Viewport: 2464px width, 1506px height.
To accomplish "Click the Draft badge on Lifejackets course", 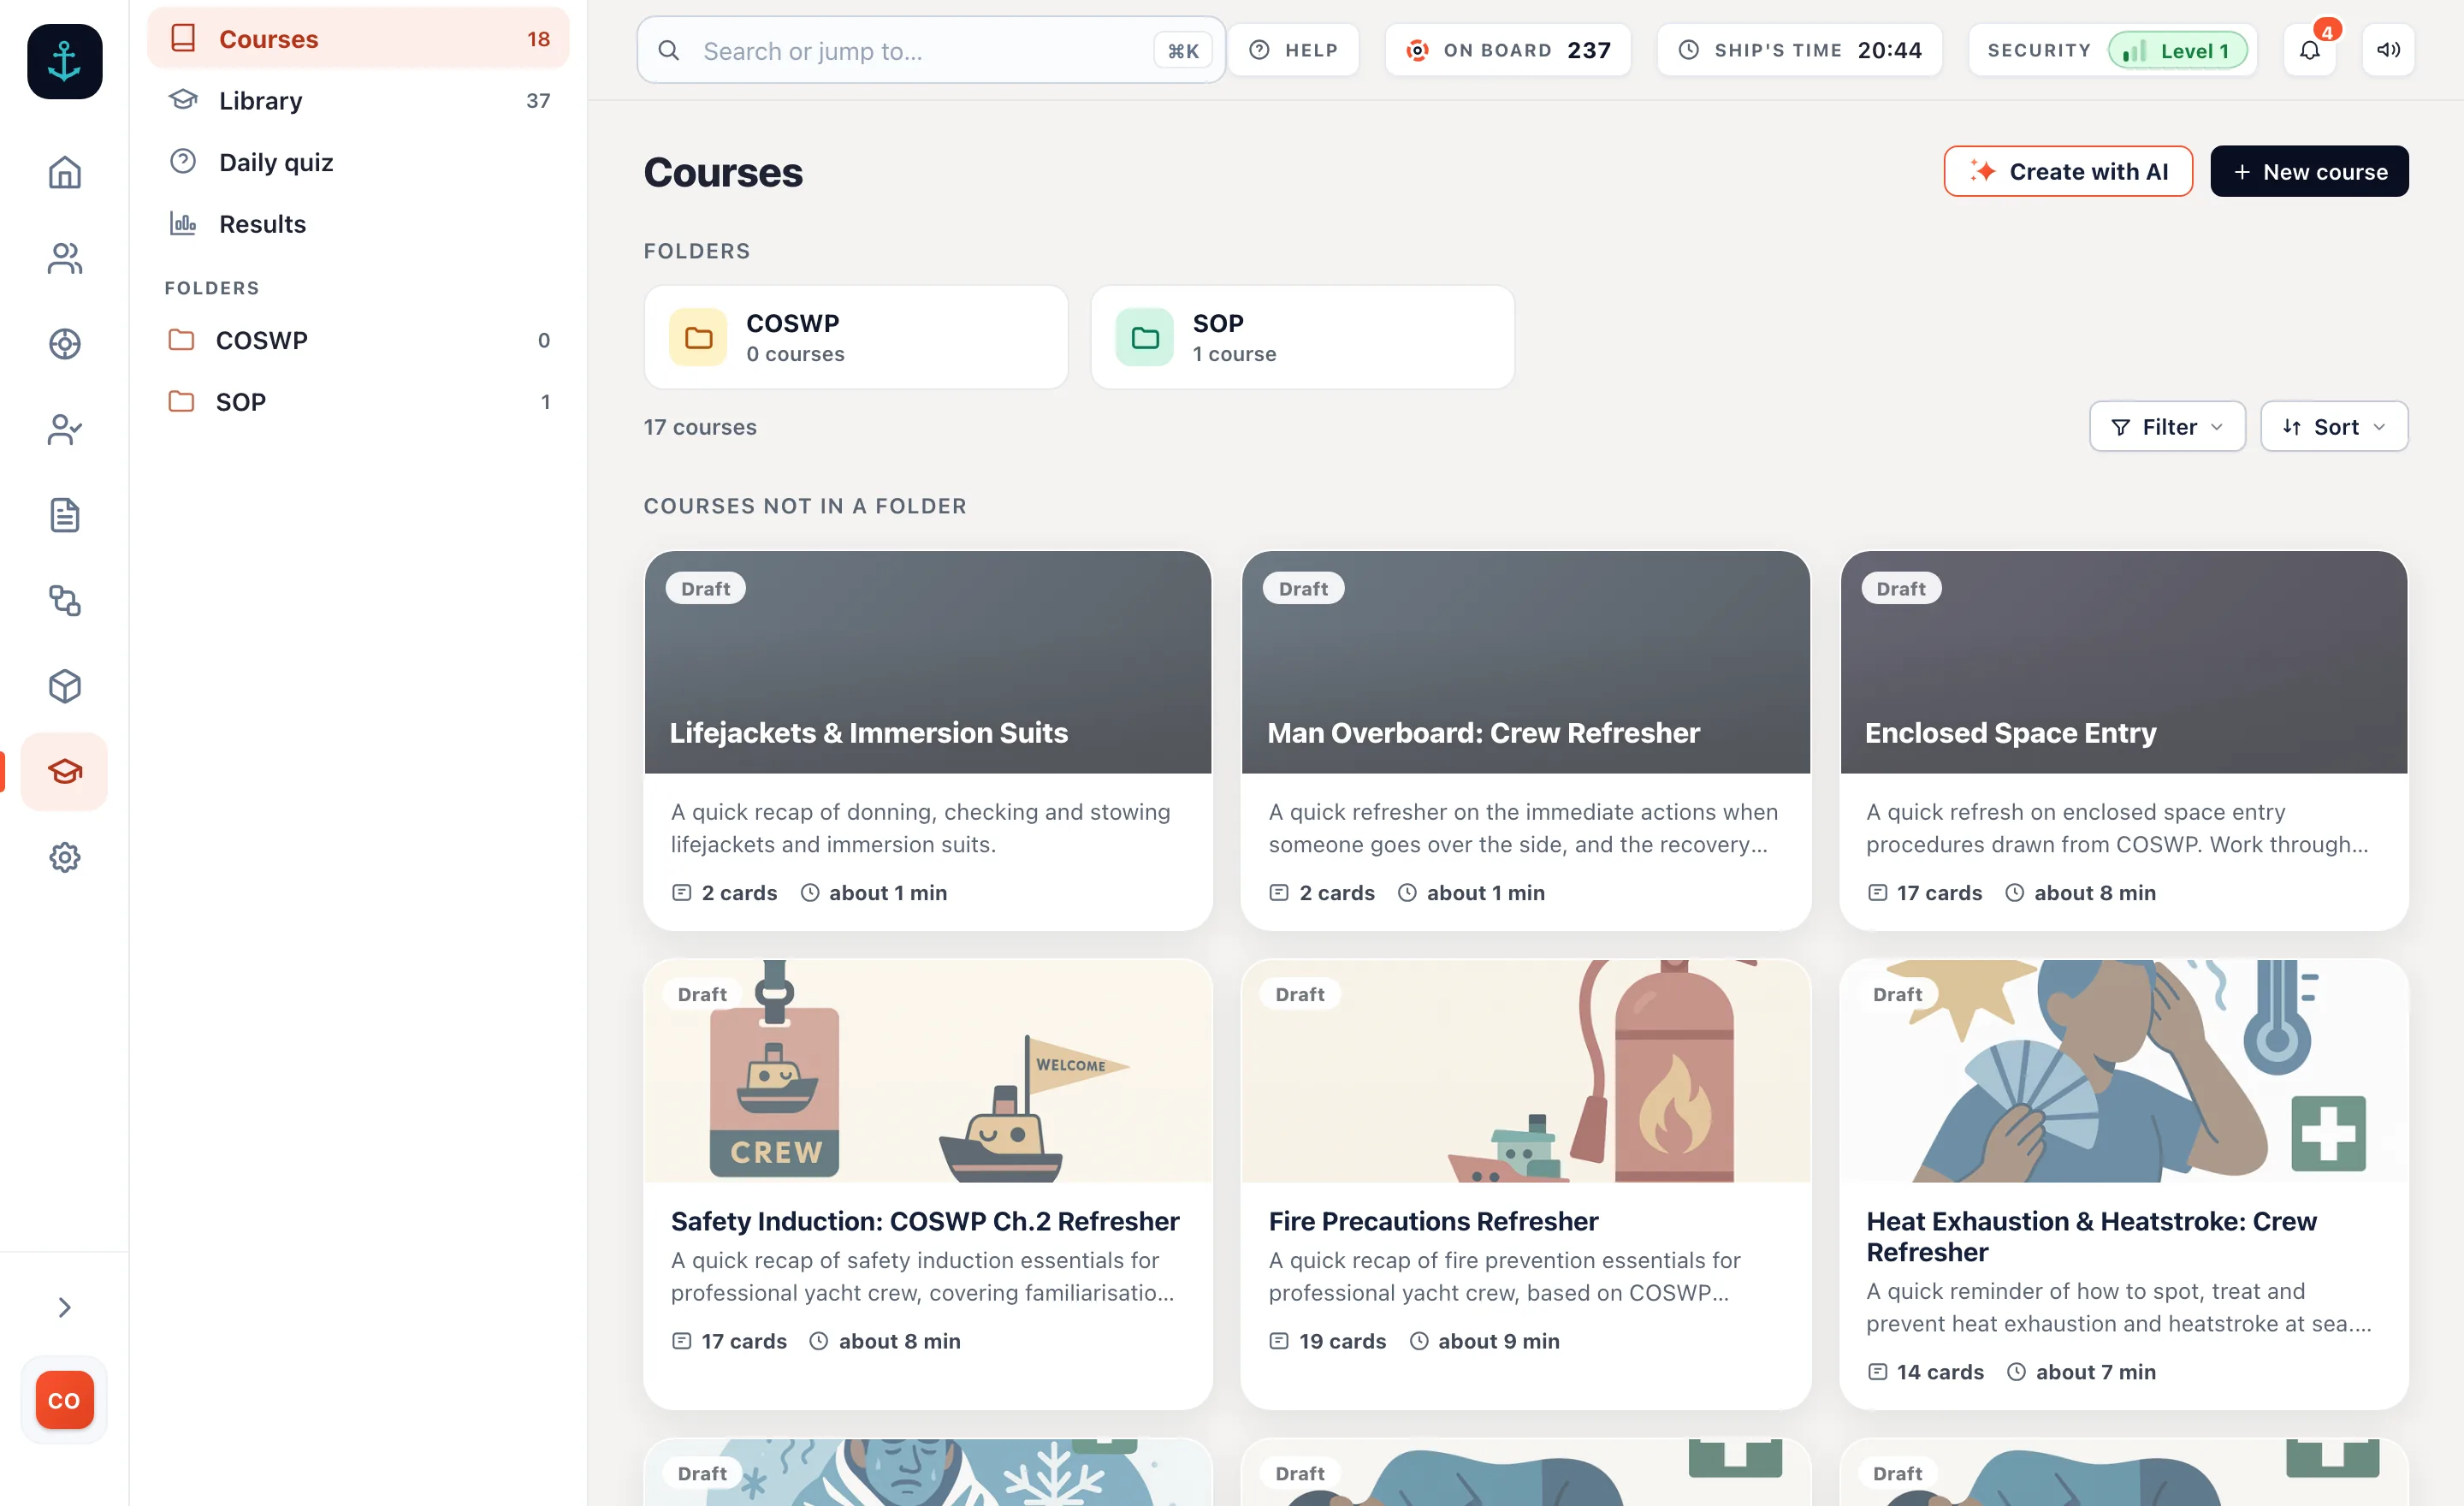I will (705, 588).
